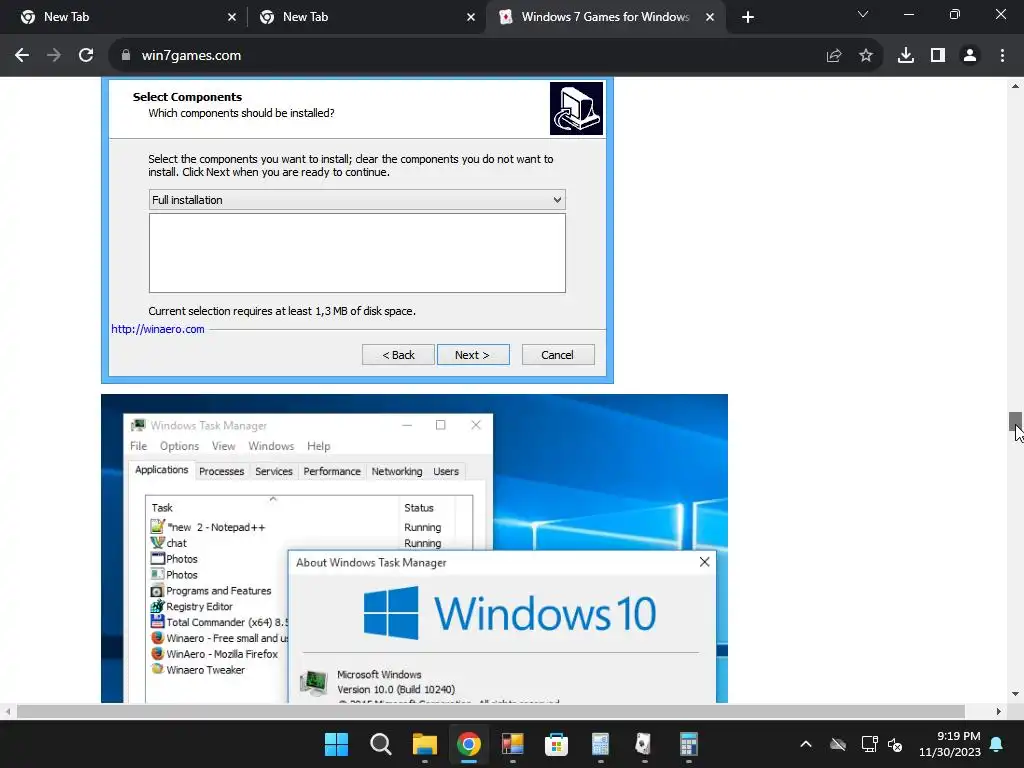Reload the win7games.com page
The width and height of the screenshot is (1024, 768).
(x=86, y=56)
